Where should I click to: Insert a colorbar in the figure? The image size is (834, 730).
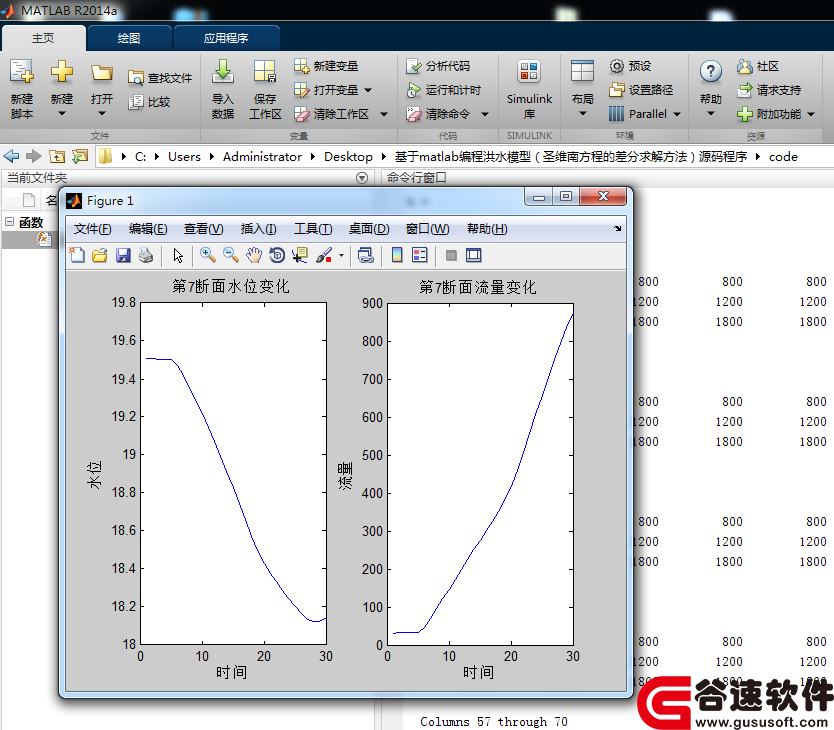click(397, 255)
